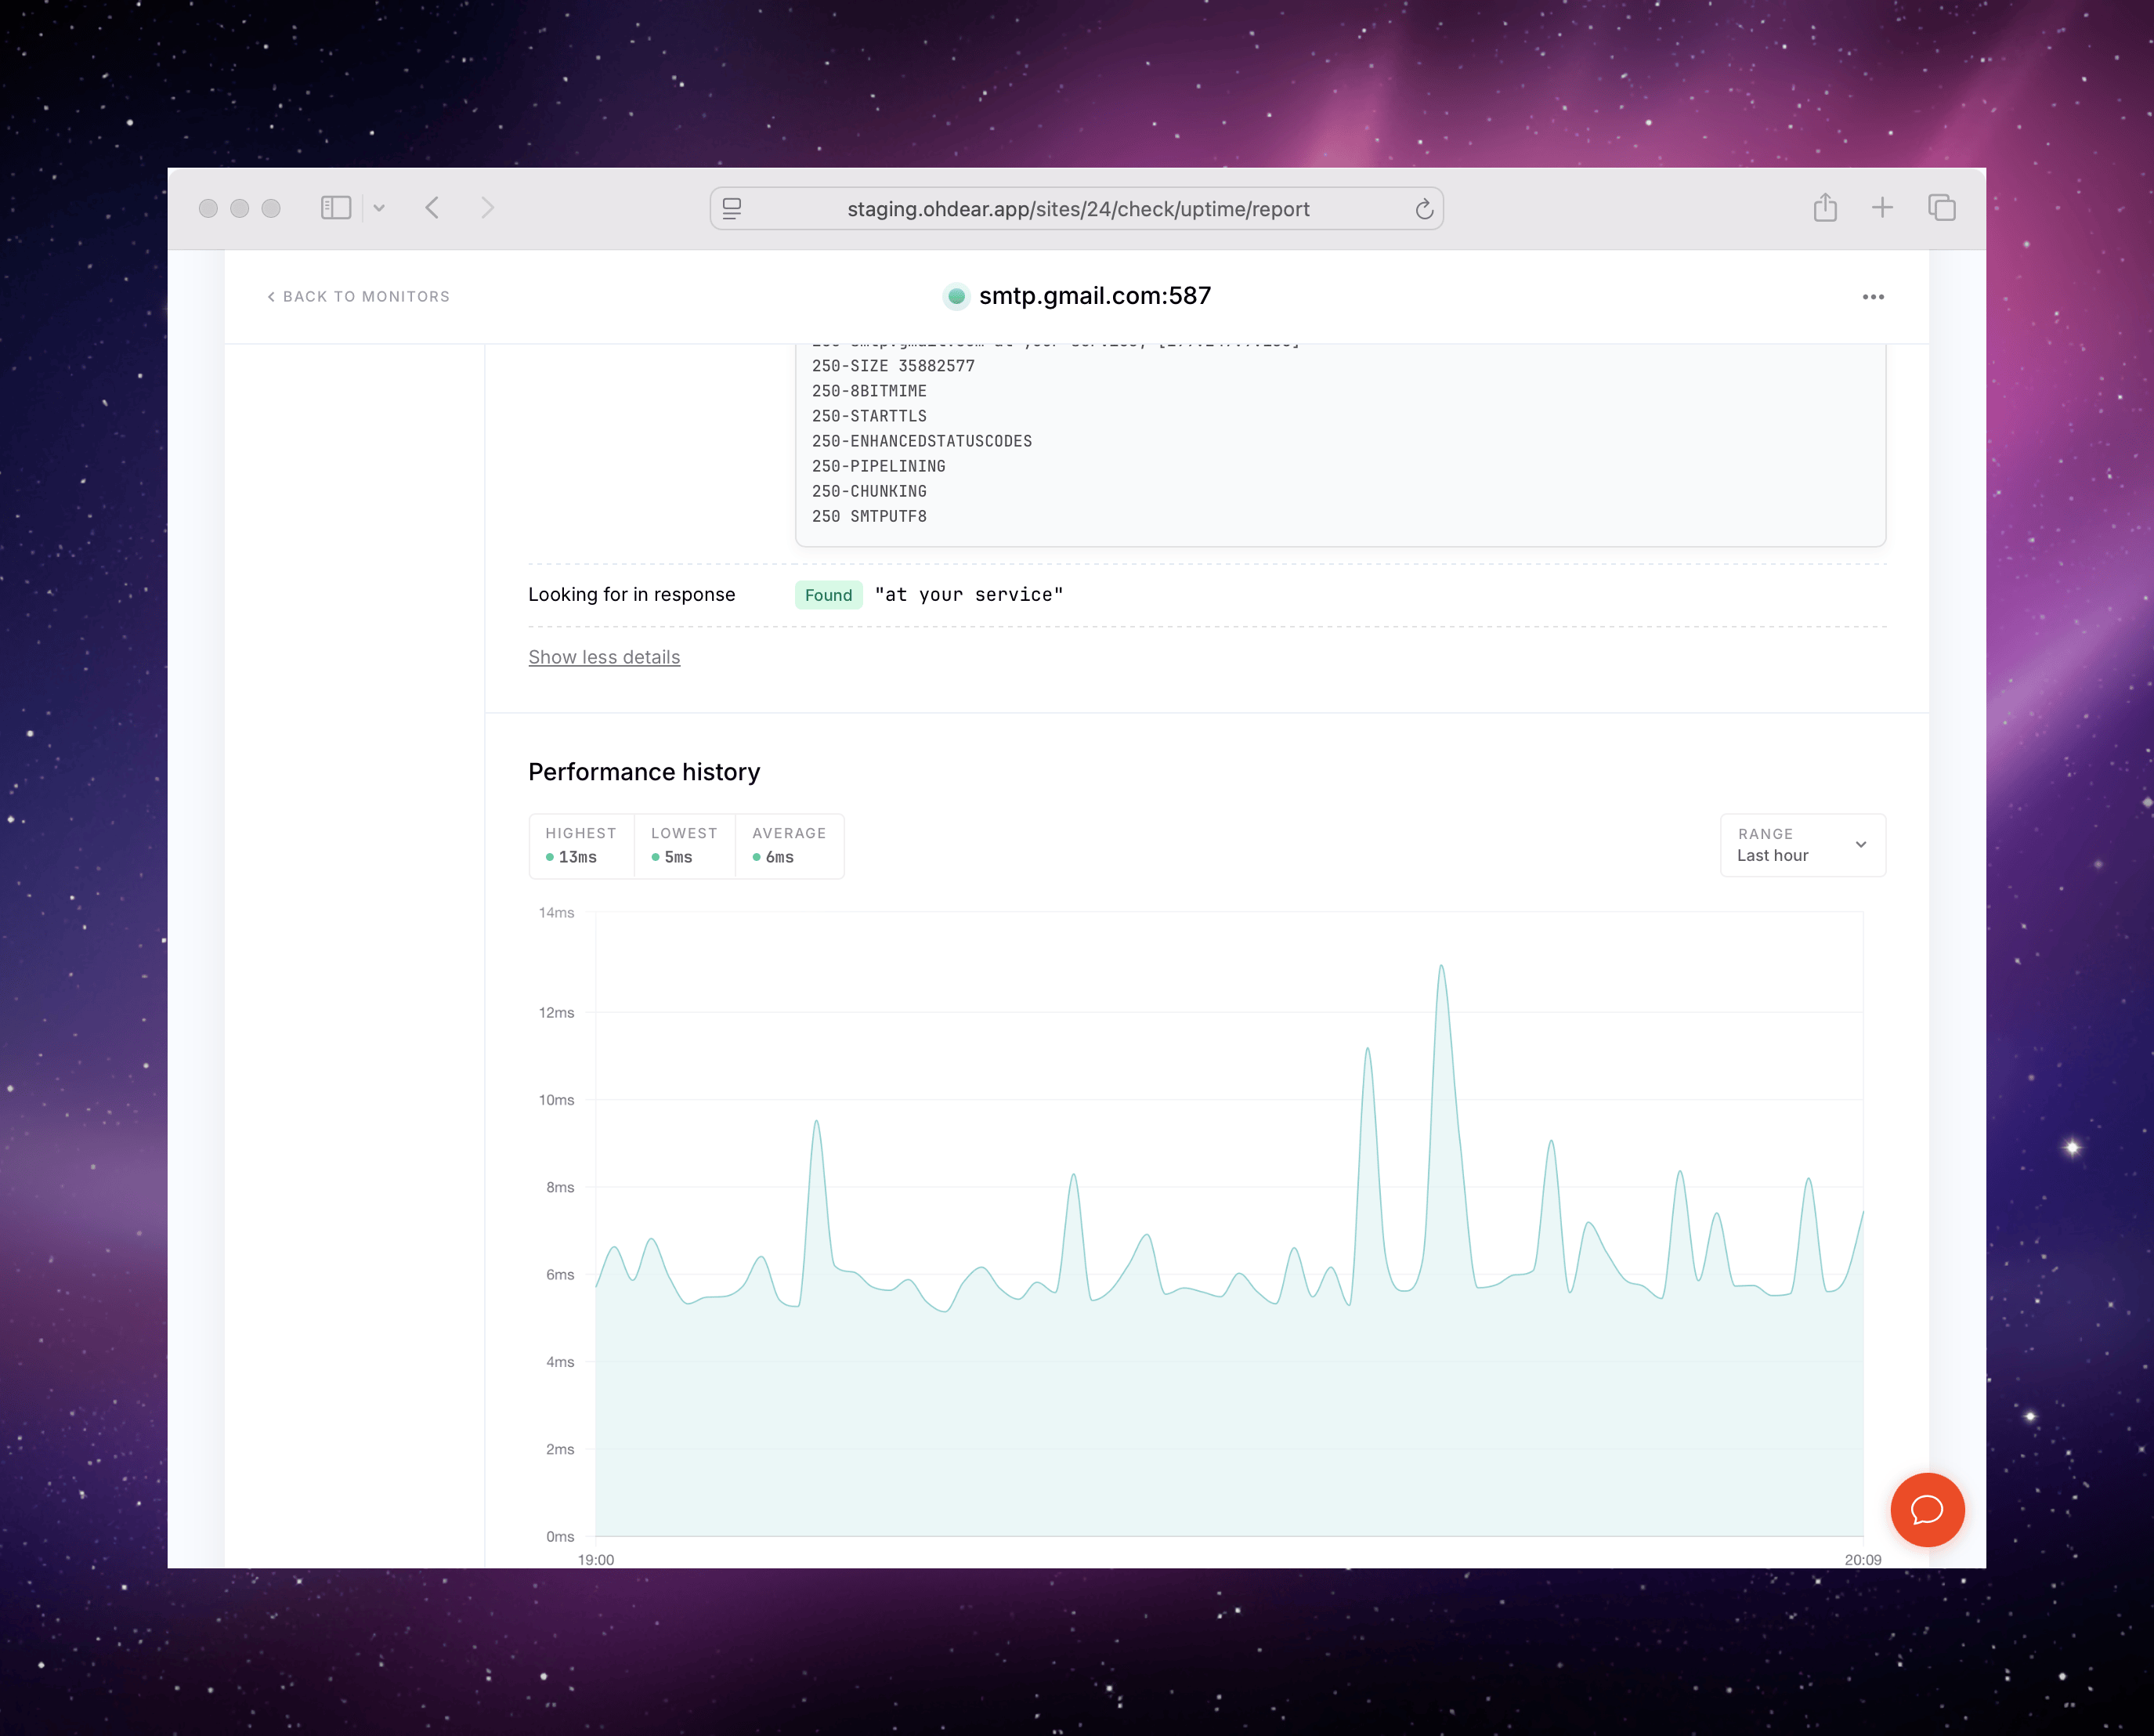Go forward with the browser forward arrow
The width and height of the screenshot is (2154, 1736).
[x=488, y=208]
